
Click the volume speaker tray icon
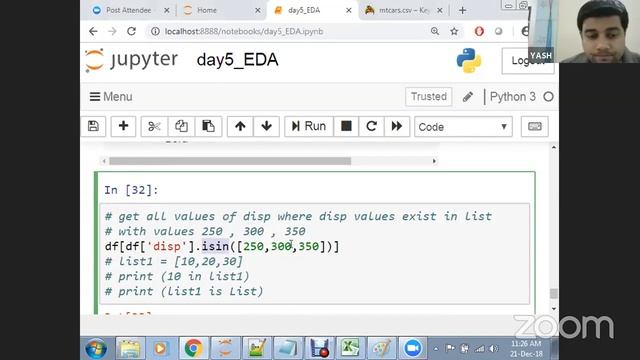pos(493,349)
